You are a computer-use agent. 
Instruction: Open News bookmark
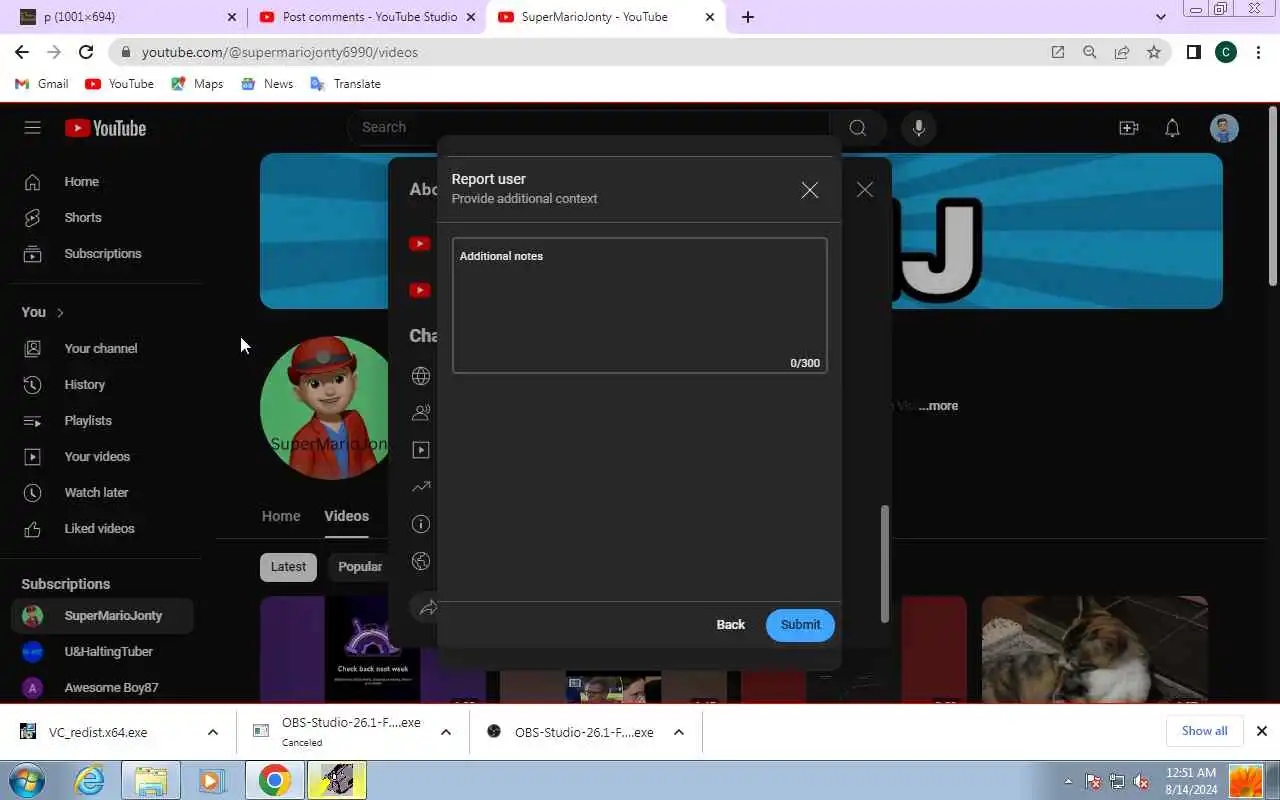(267, 84)
